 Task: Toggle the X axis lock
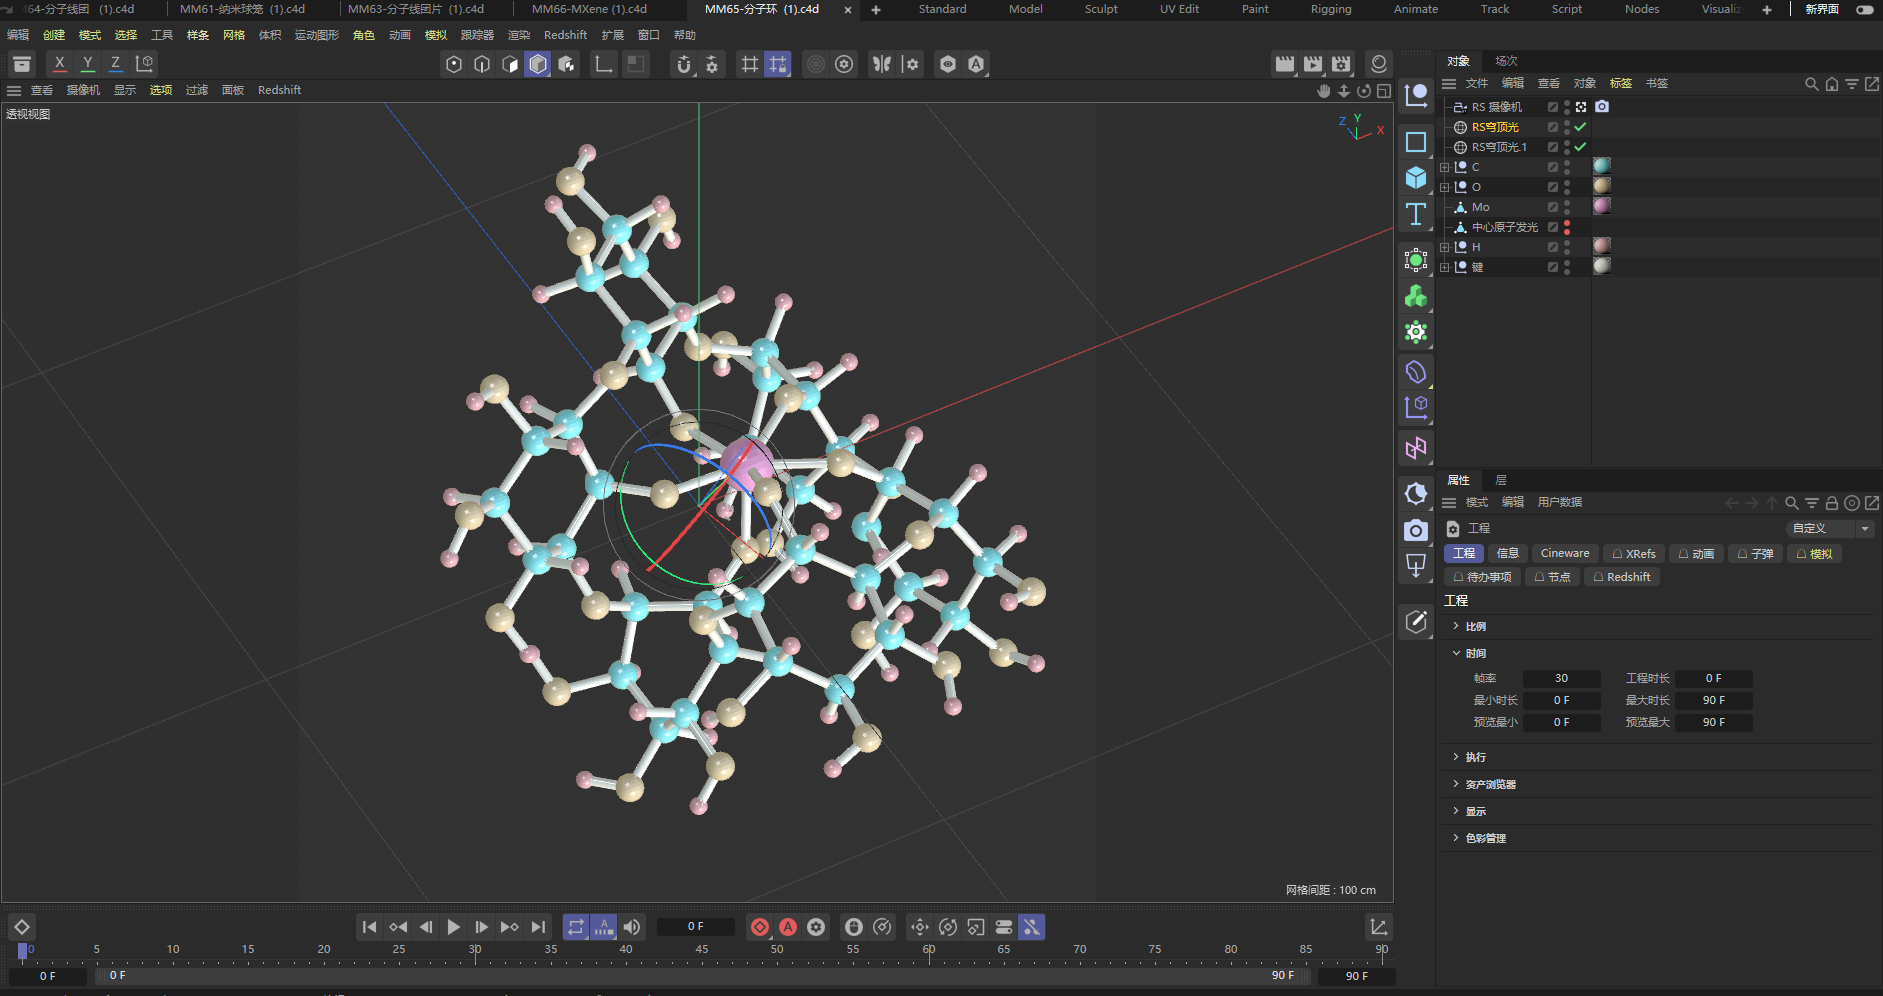coord(60,64)
